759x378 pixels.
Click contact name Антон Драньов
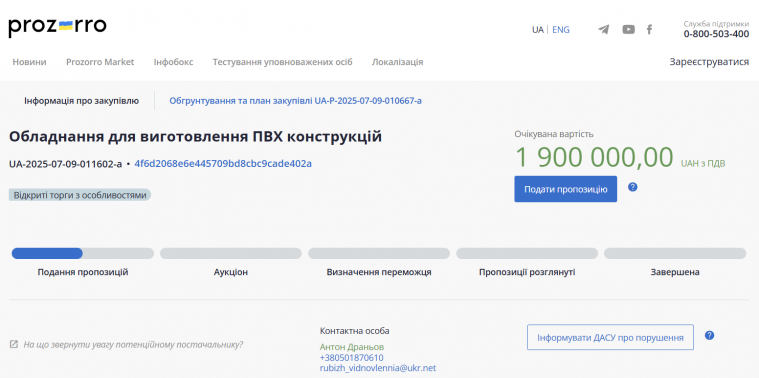[352, 347]
